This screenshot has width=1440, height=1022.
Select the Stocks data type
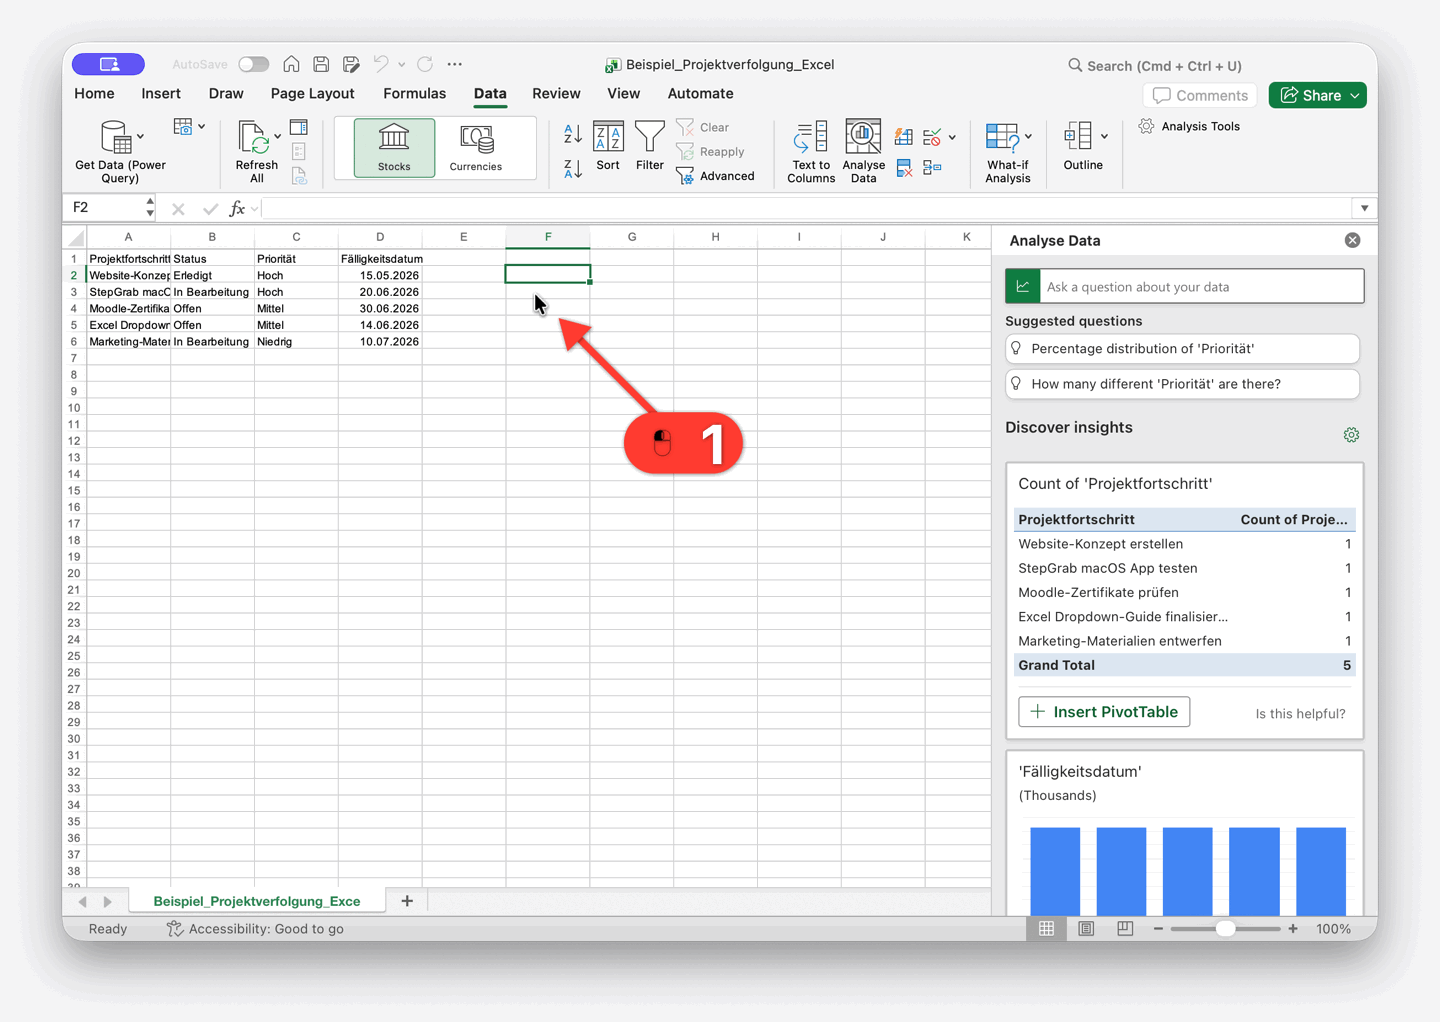pos(394,148)
